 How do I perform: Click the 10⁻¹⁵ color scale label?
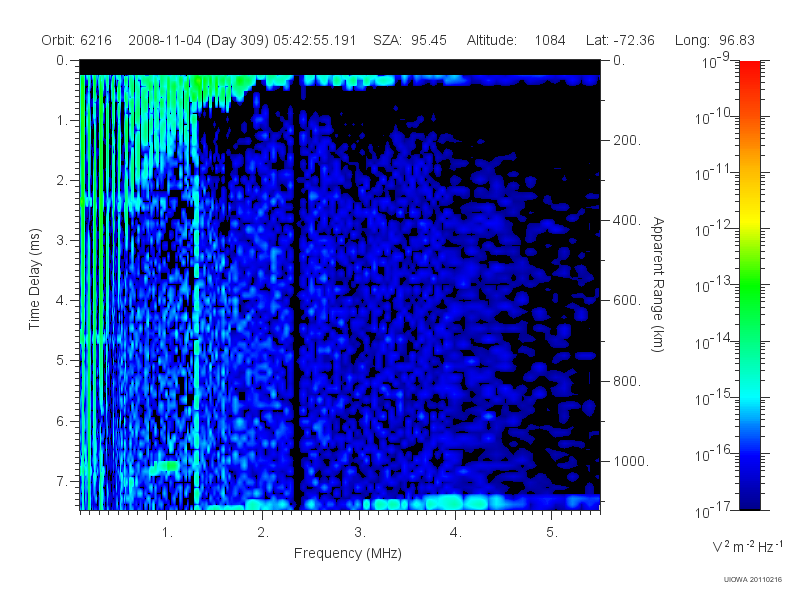click(714, 397)
